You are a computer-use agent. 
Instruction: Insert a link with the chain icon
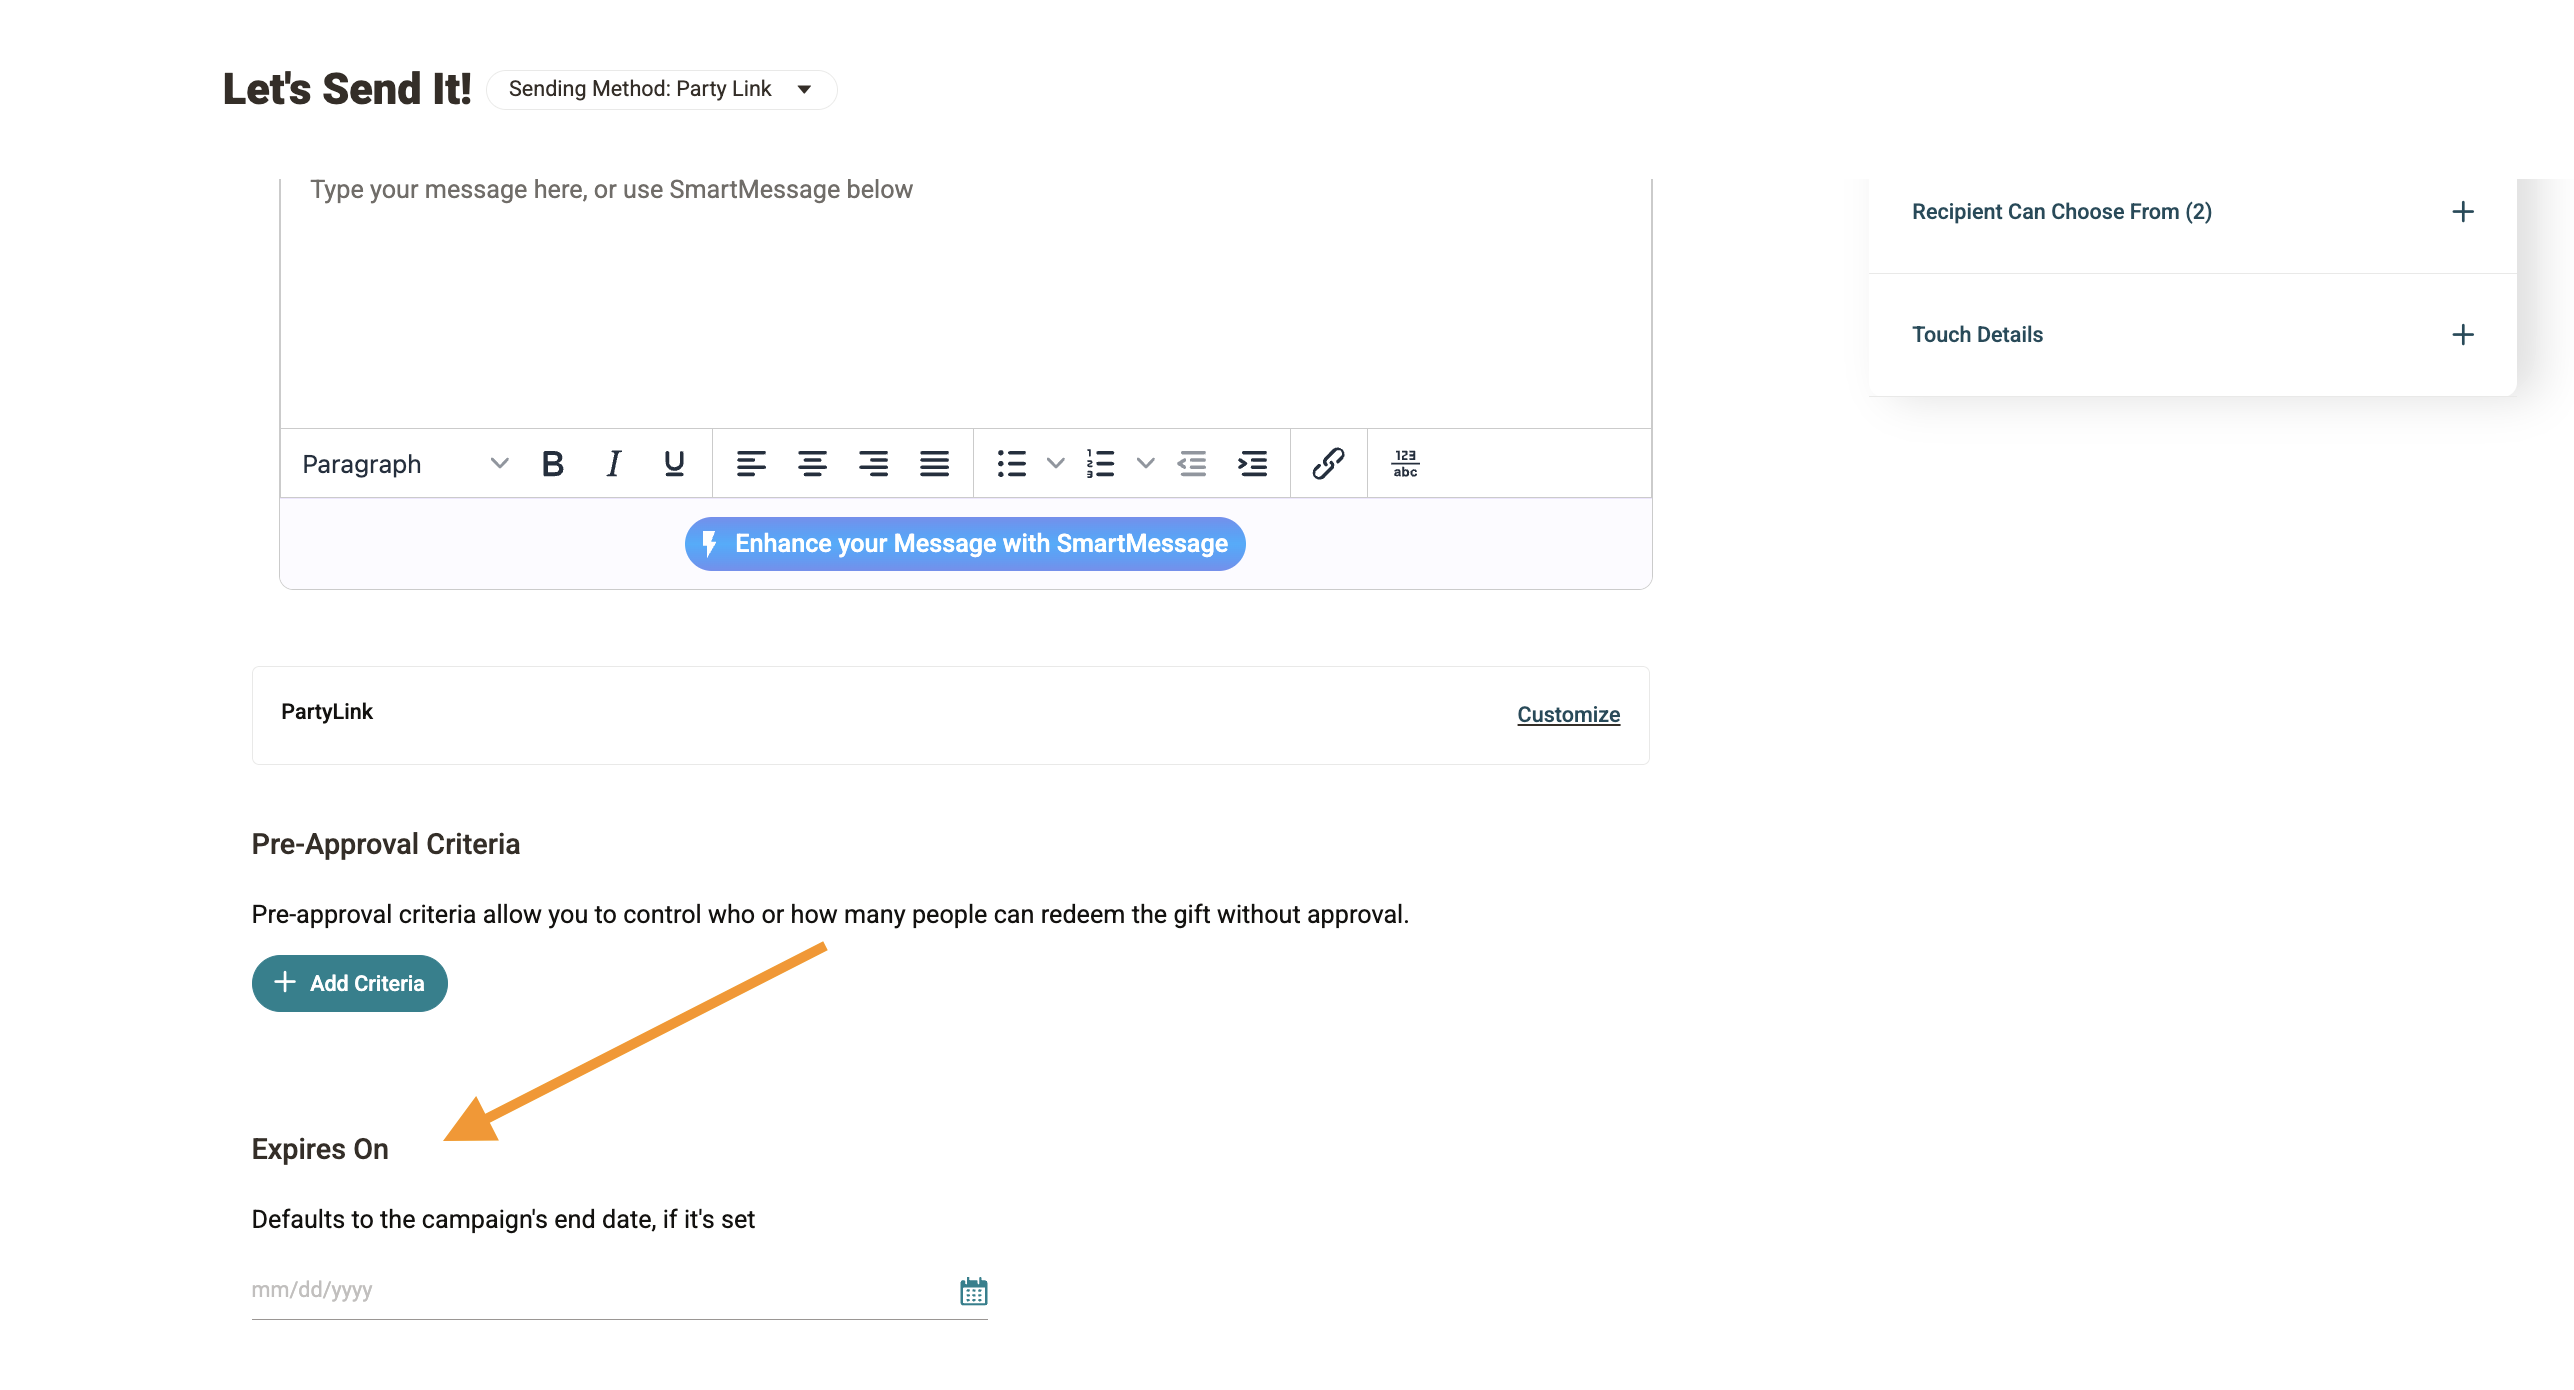point(1328,464)
